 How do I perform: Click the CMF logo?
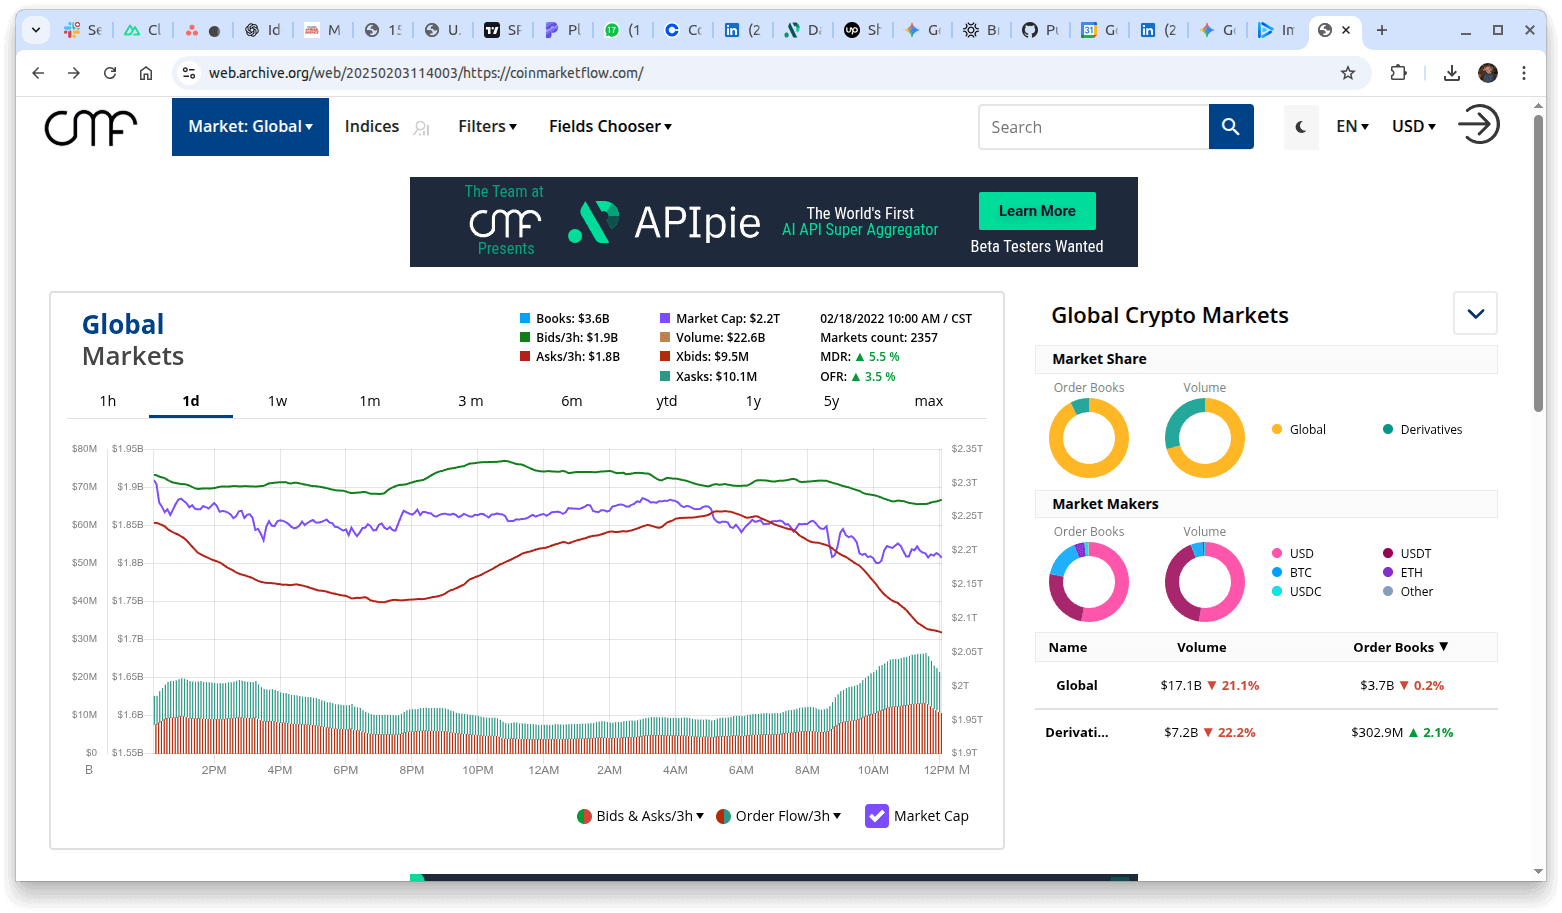(90, 127)
